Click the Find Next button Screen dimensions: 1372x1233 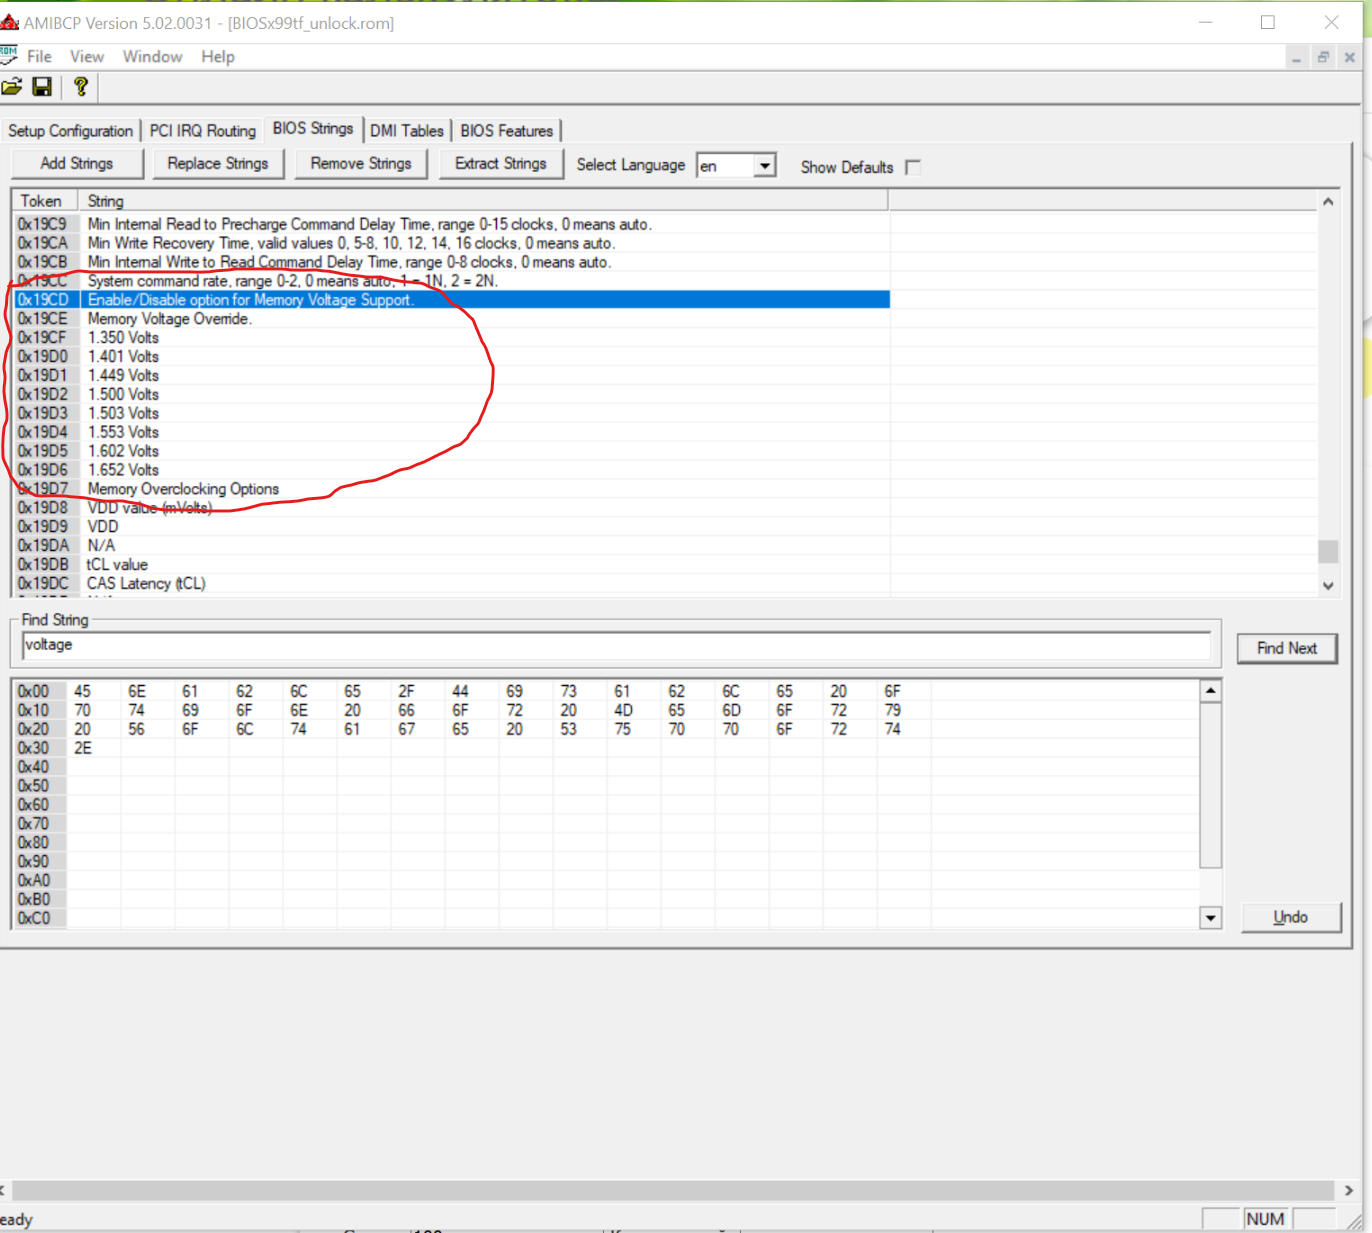tap(1287, 648)
